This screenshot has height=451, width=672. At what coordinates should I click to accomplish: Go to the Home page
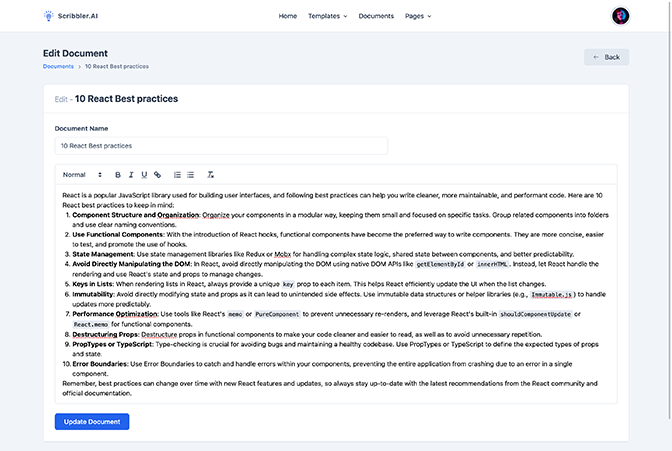click(288, 16)
